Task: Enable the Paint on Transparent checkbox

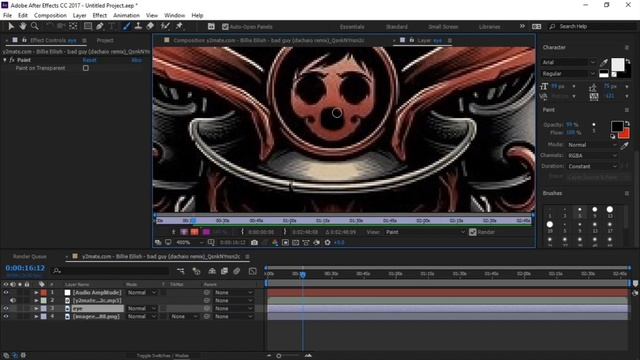Action: pyautogui.click(x=86, y=68)
